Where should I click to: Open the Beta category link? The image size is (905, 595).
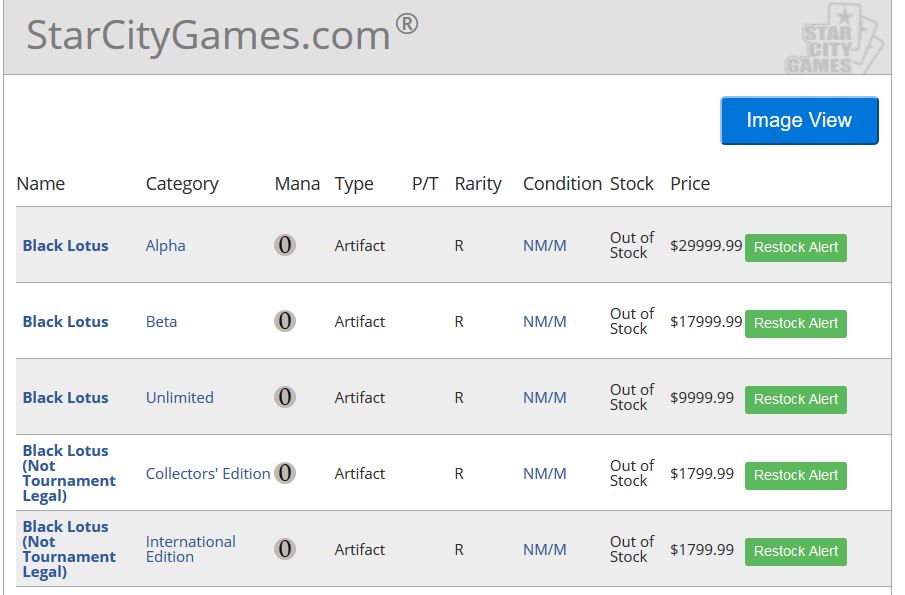click(x=161, y=321)
